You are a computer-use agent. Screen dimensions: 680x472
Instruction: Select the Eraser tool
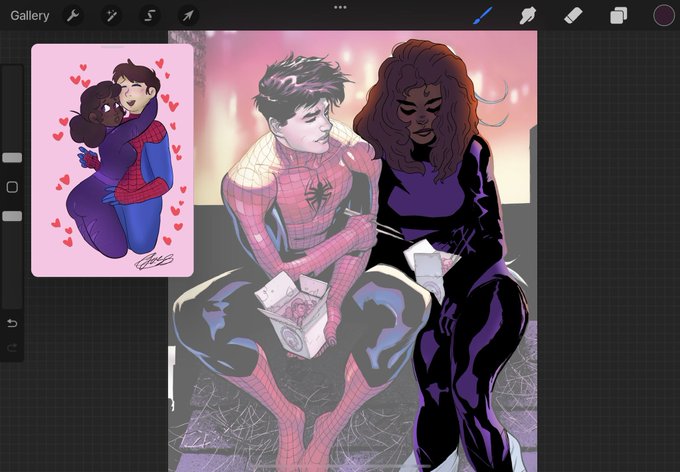click(x=573, y=16)
